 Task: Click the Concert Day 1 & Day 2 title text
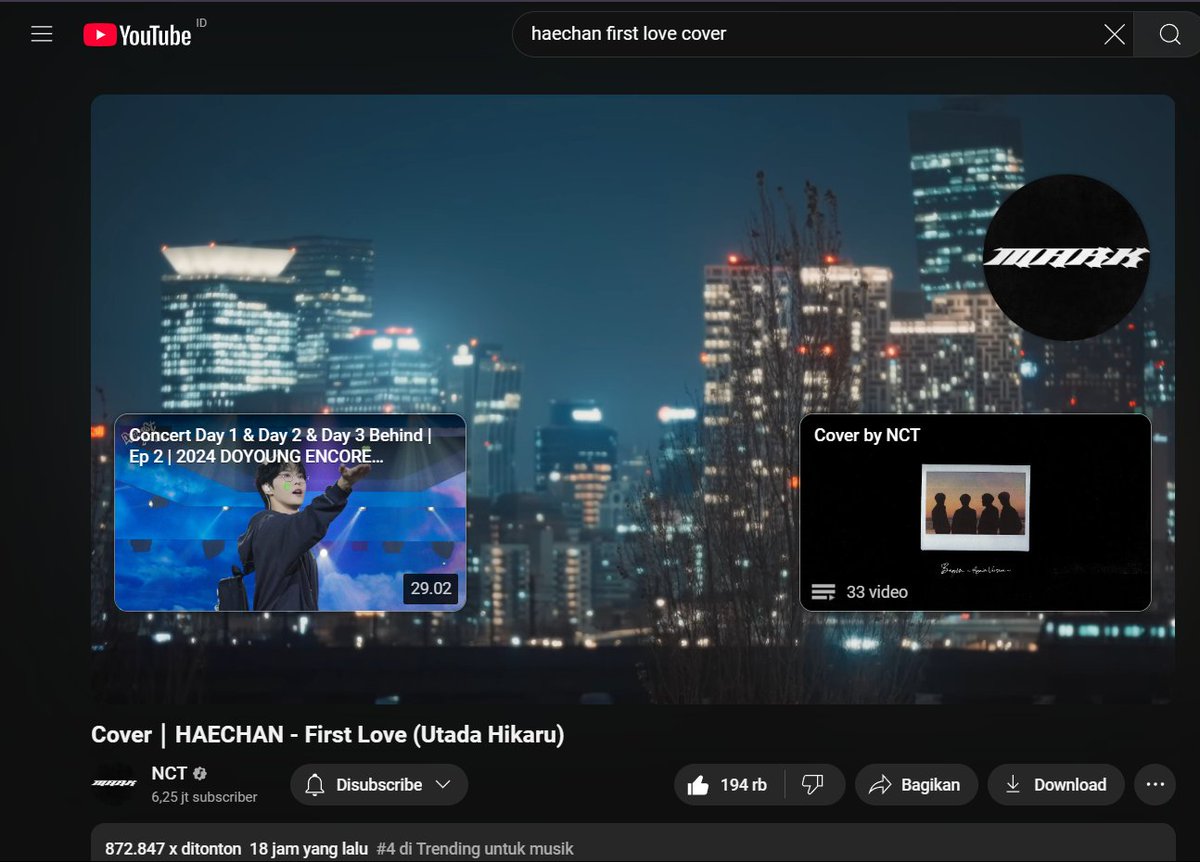coord(280,446)
